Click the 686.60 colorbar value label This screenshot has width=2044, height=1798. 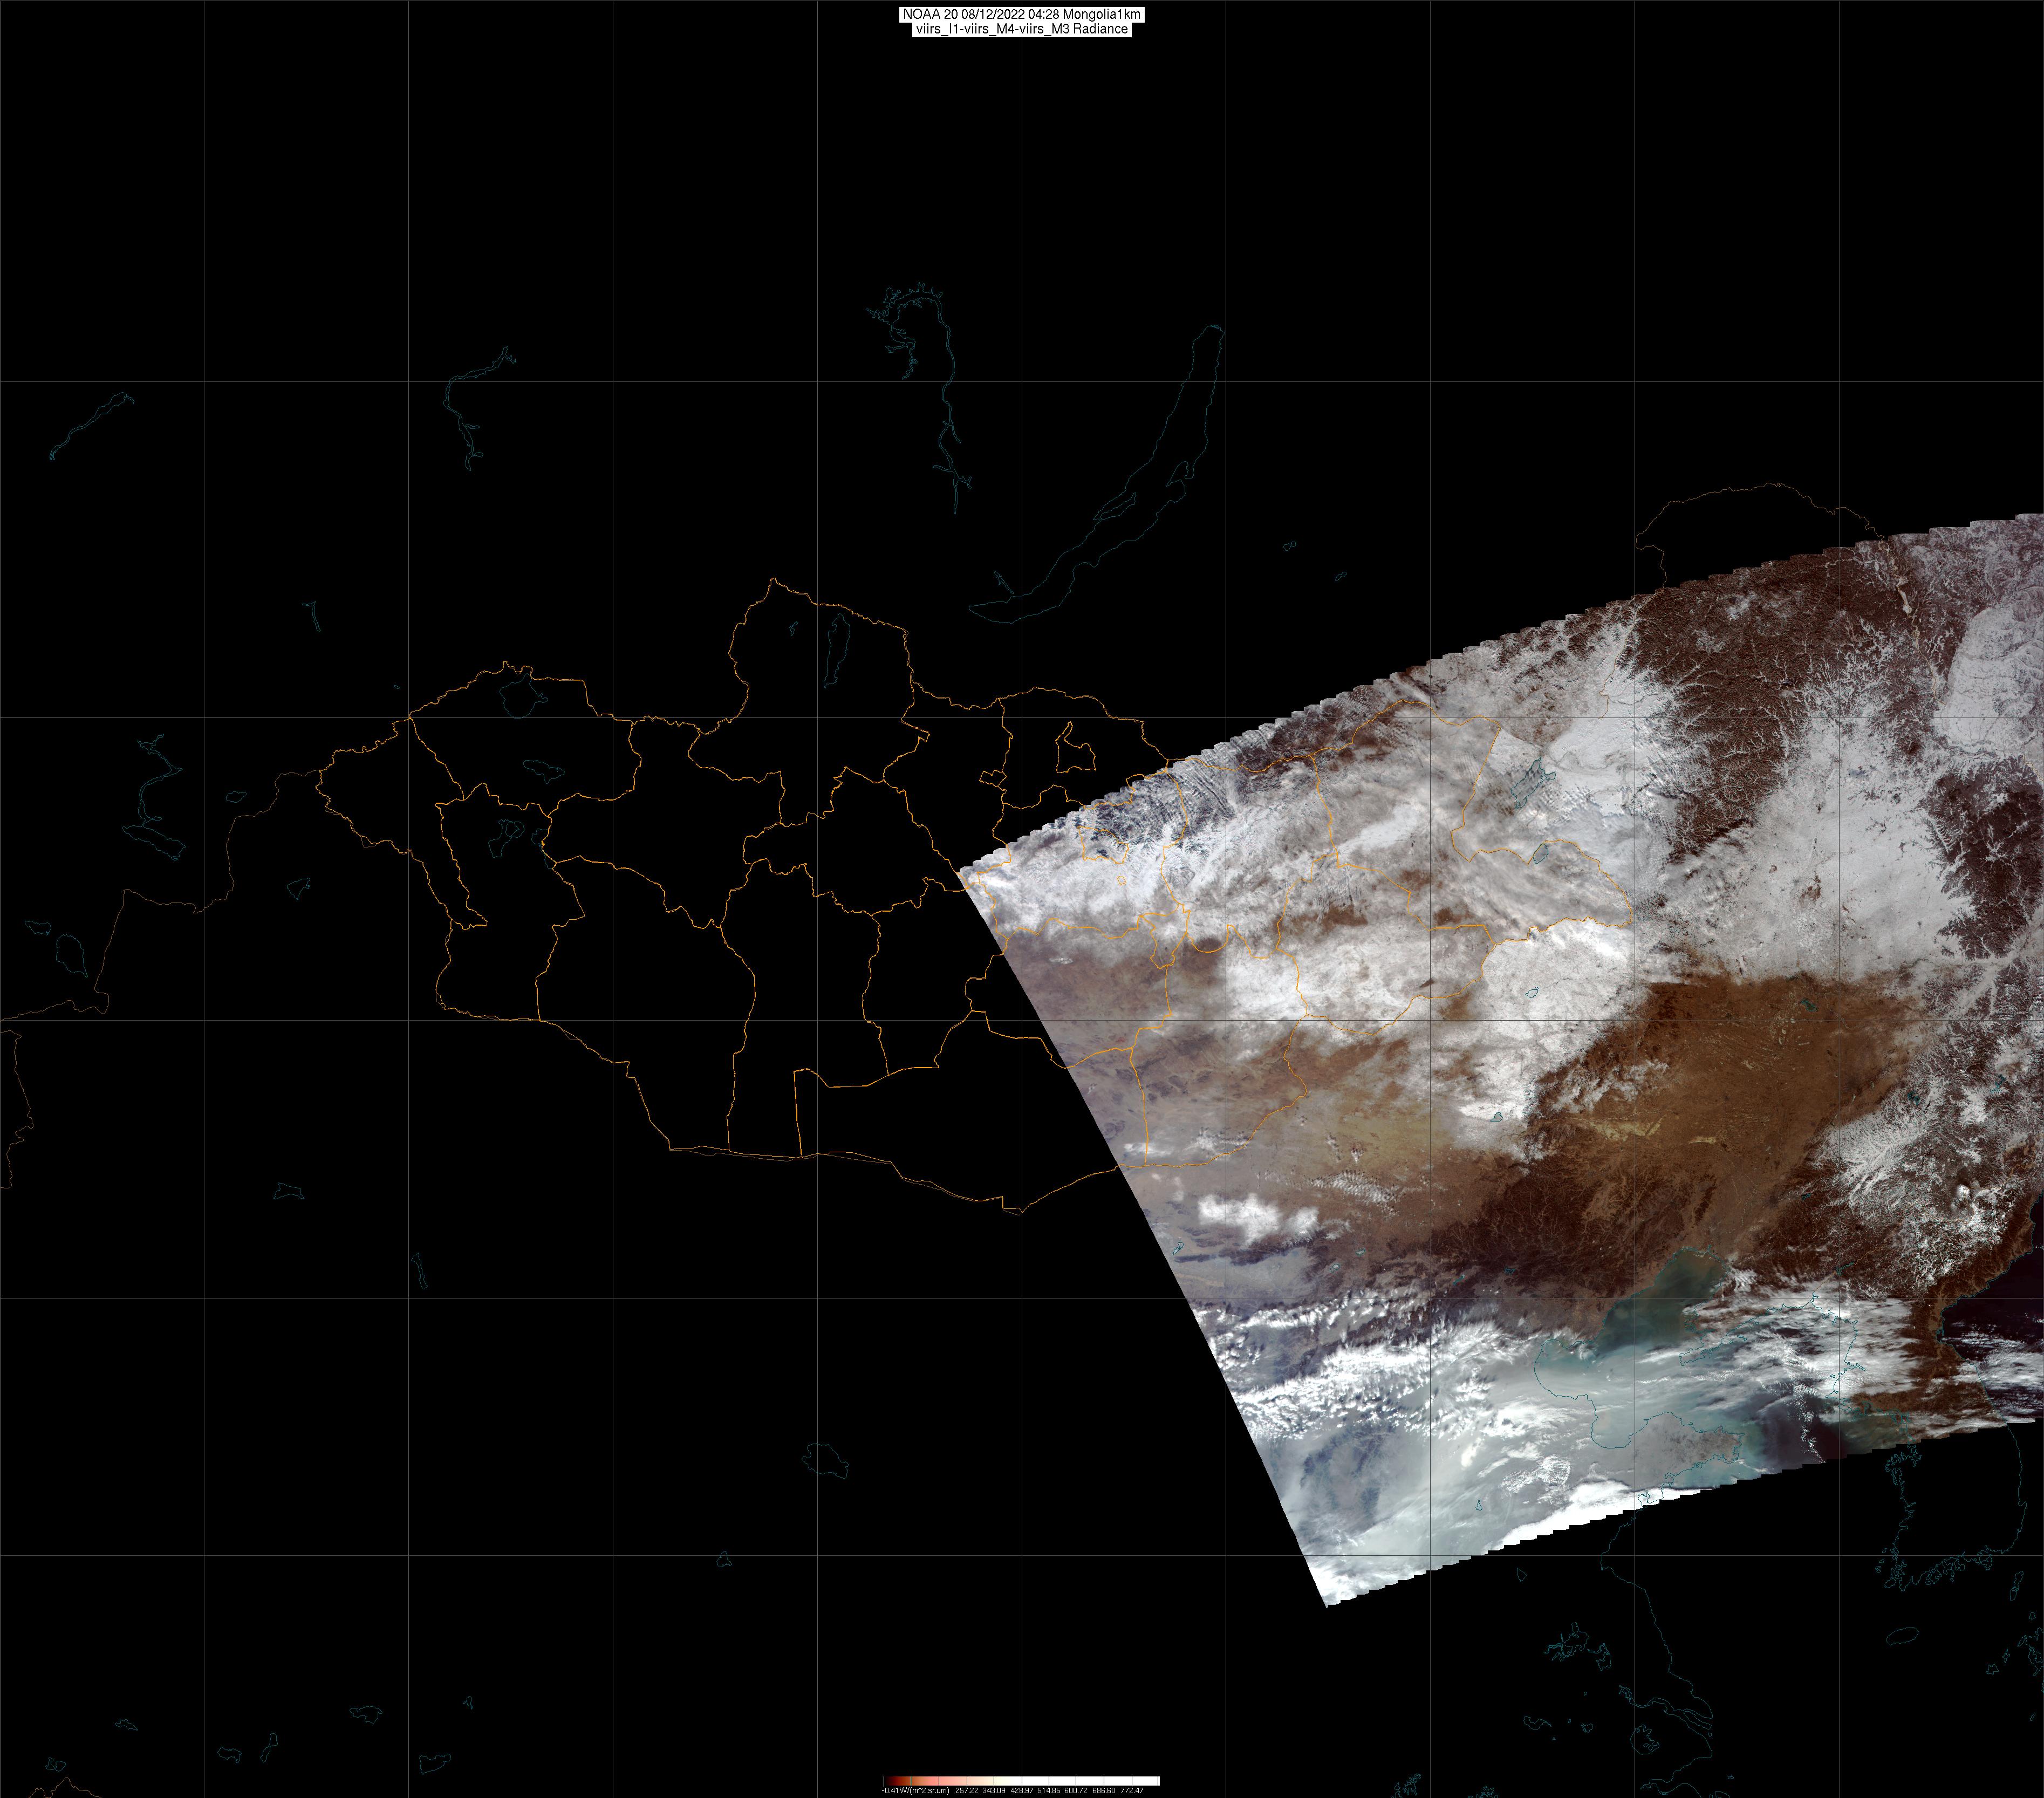1104,1791
